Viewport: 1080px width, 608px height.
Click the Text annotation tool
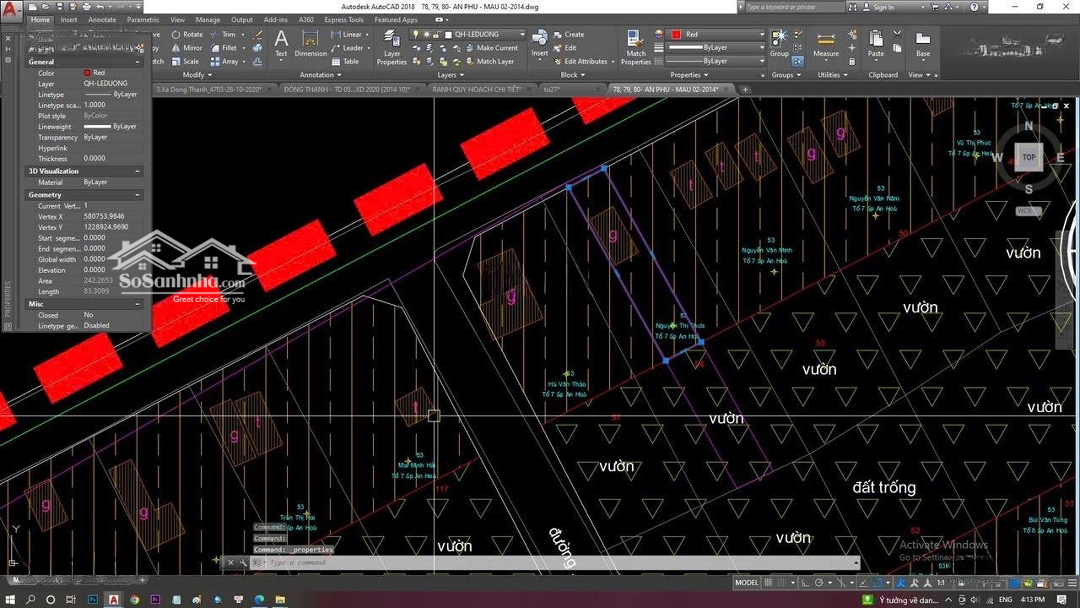281,42
